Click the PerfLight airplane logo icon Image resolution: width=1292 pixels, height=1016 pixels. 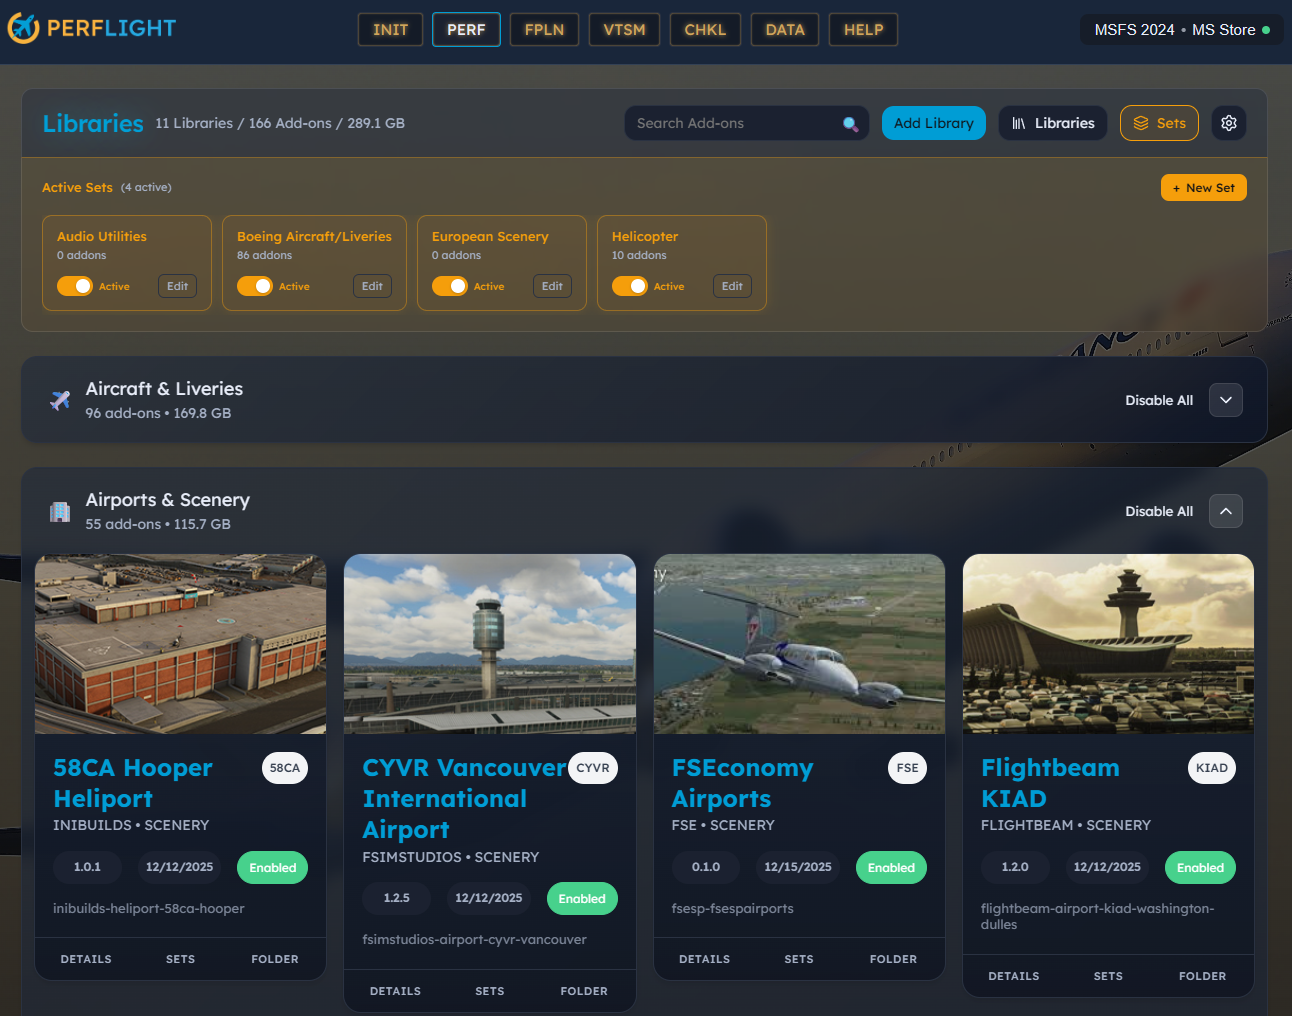tap(23, 28)
